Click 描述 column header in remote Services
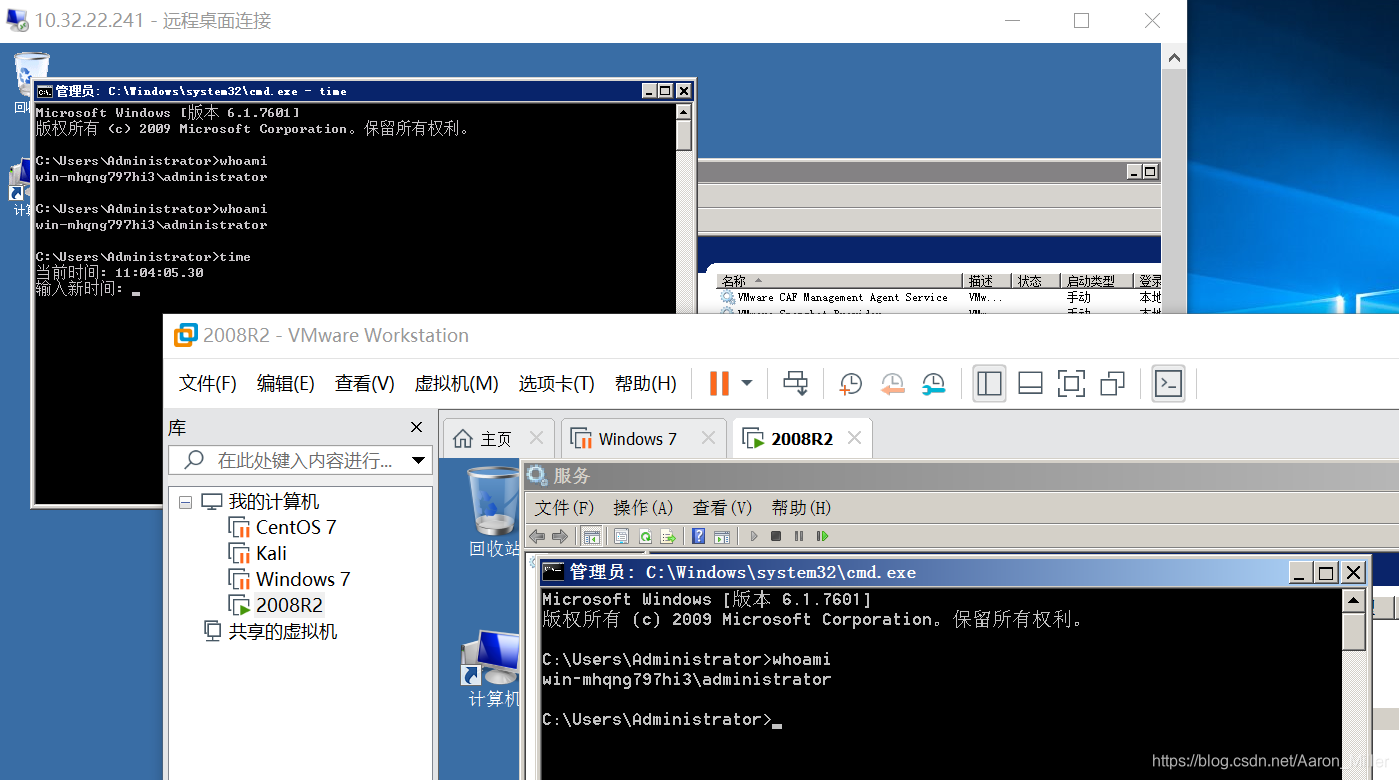 (x=986, y=282)
